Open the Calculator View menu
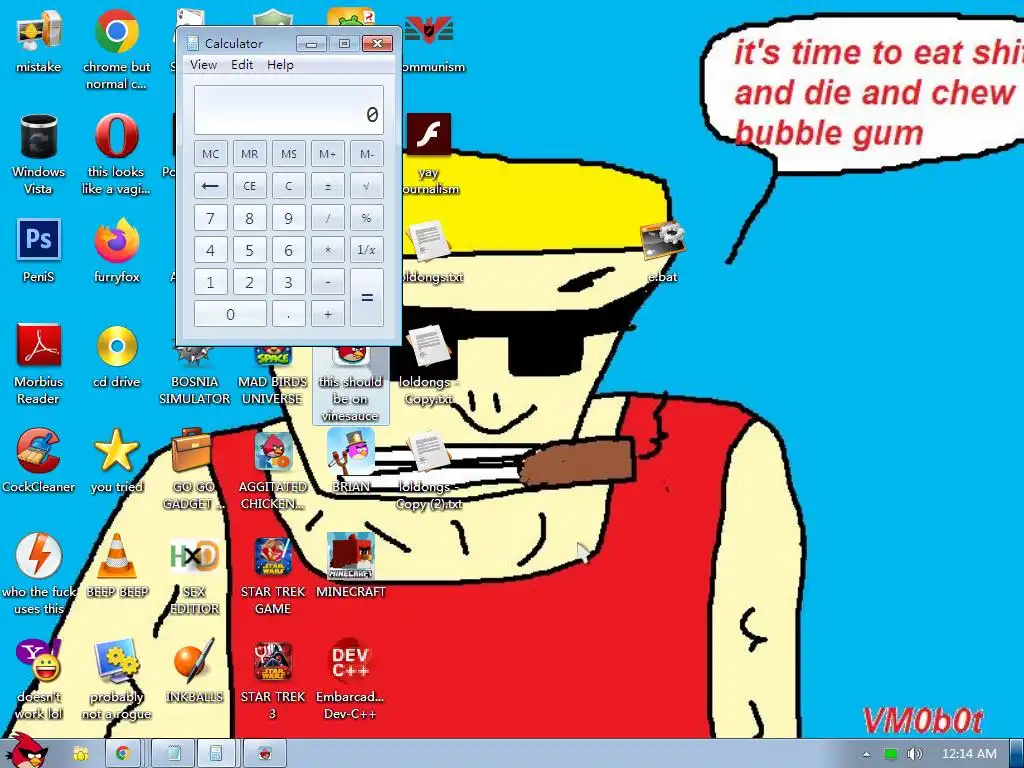The width and height of the screenshot is (1024, 768). tap(203, 65)
